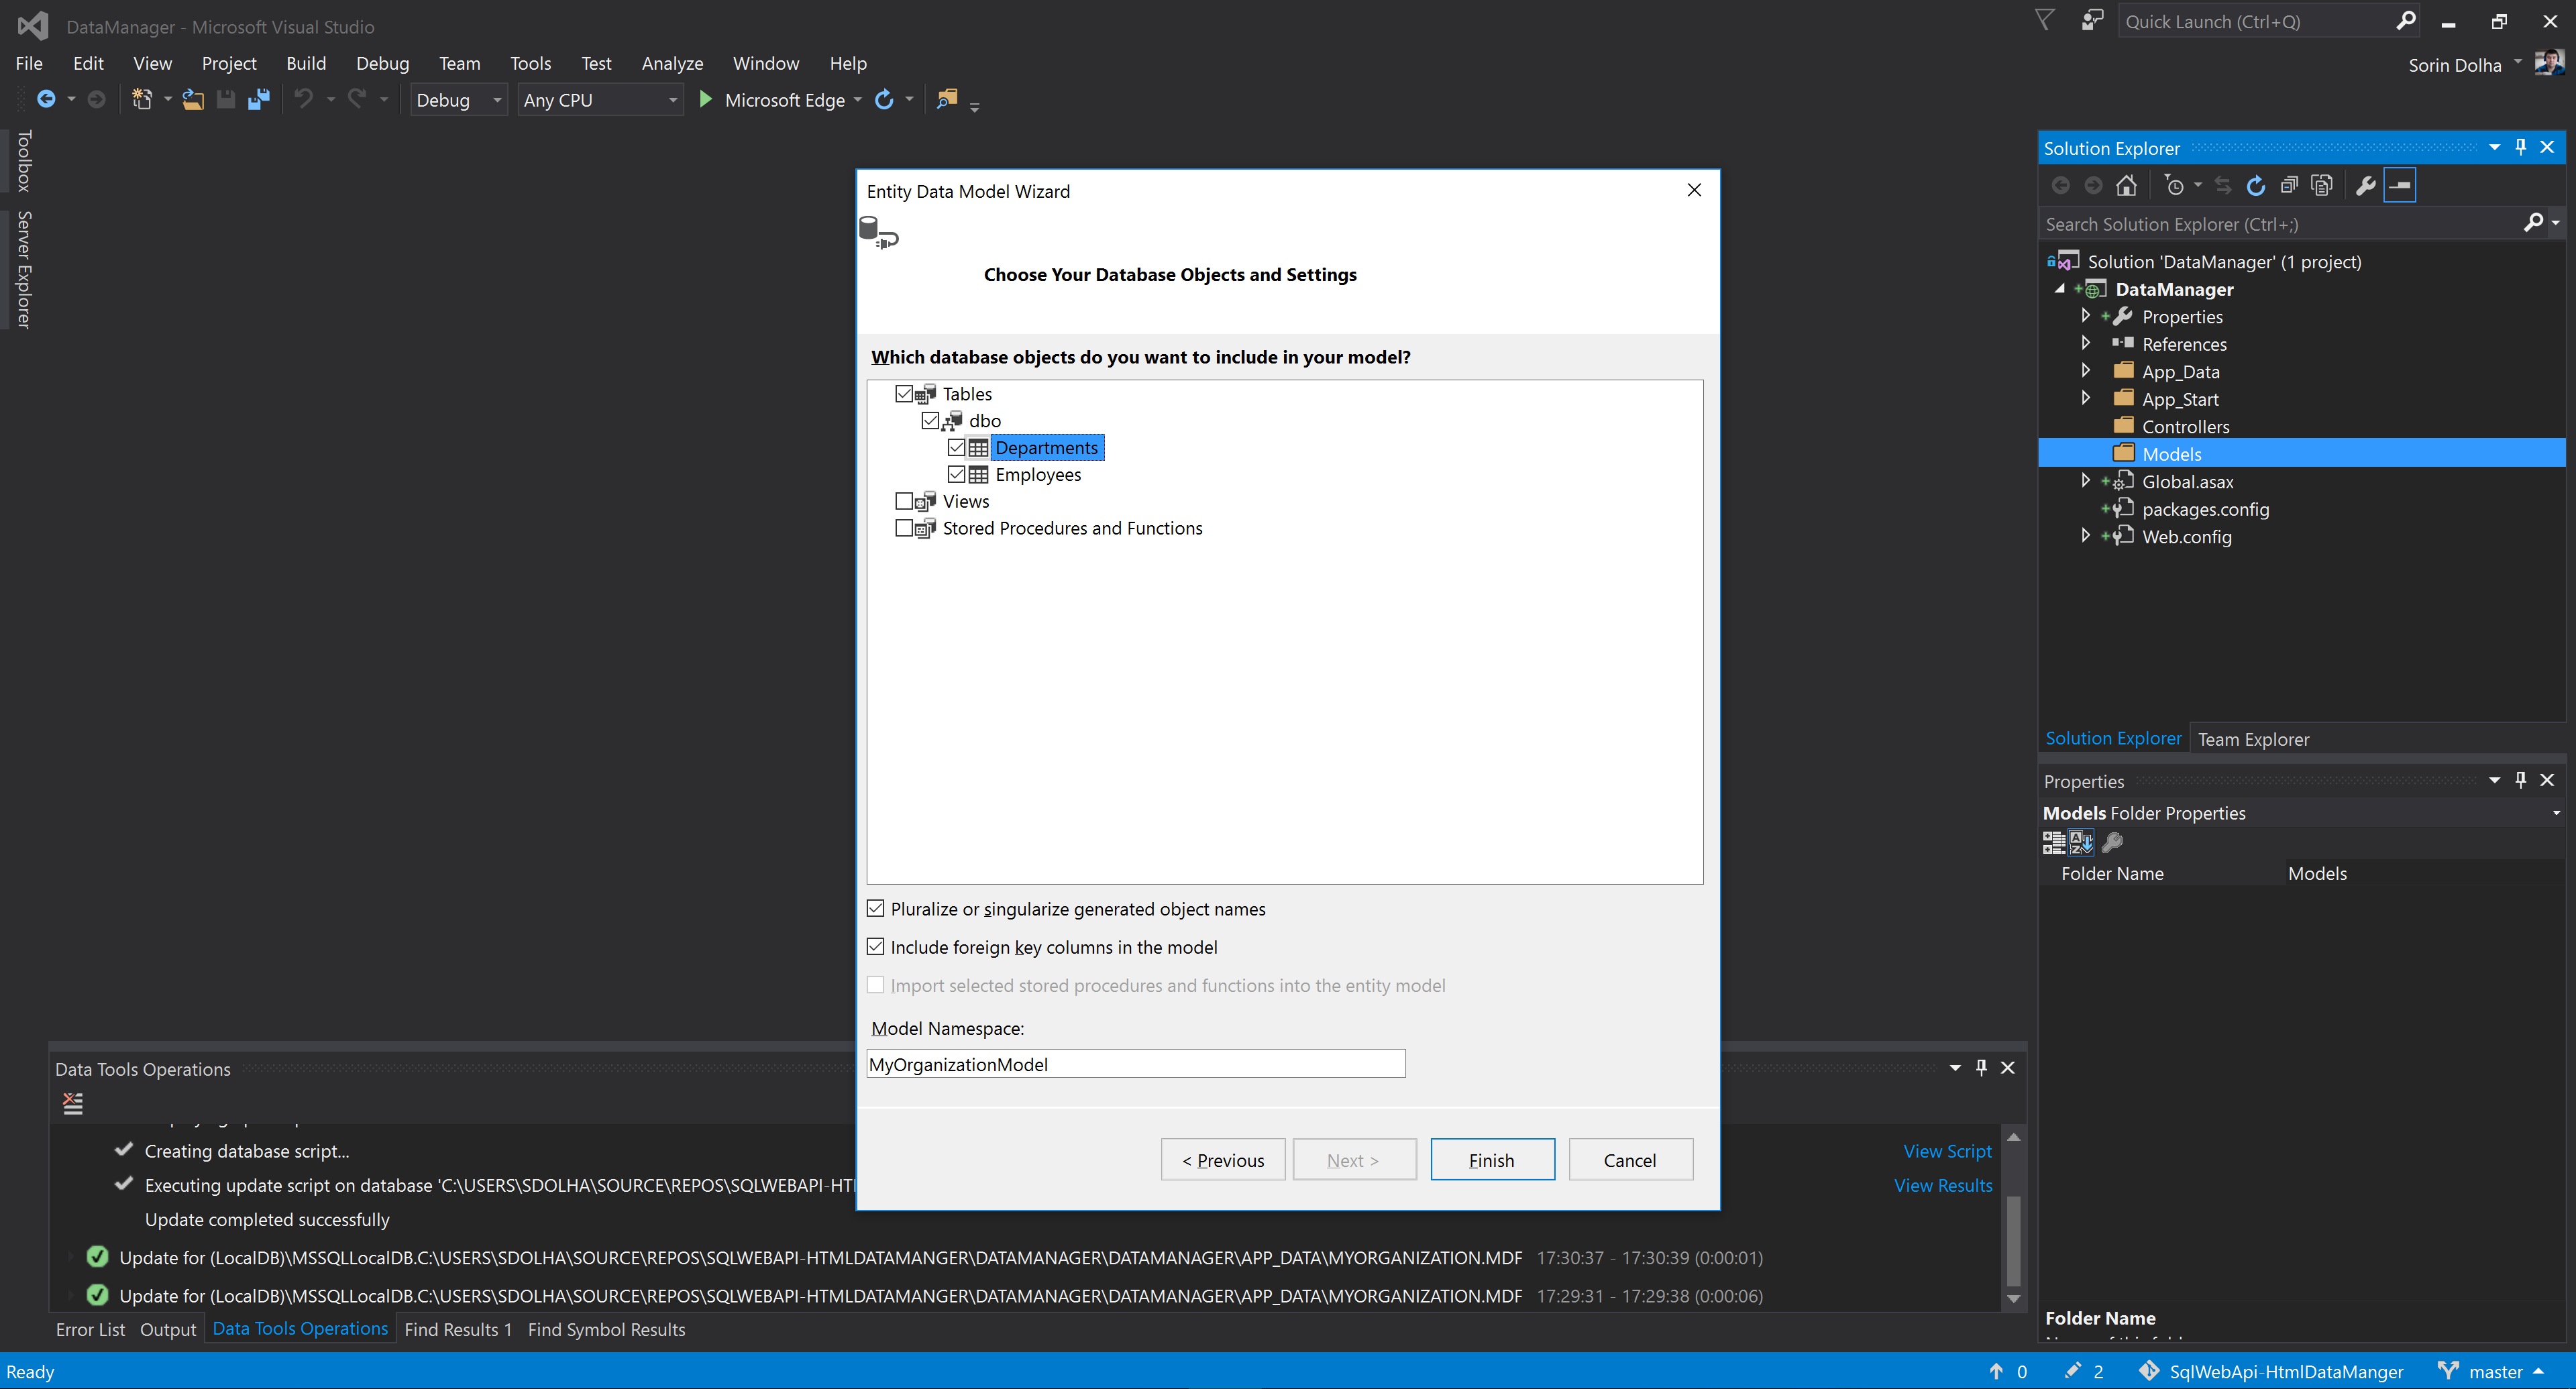The image size is (2576, 1389).
Task: Click the Solution Explorer refresh icon
Action: (x=2256, y=185)
